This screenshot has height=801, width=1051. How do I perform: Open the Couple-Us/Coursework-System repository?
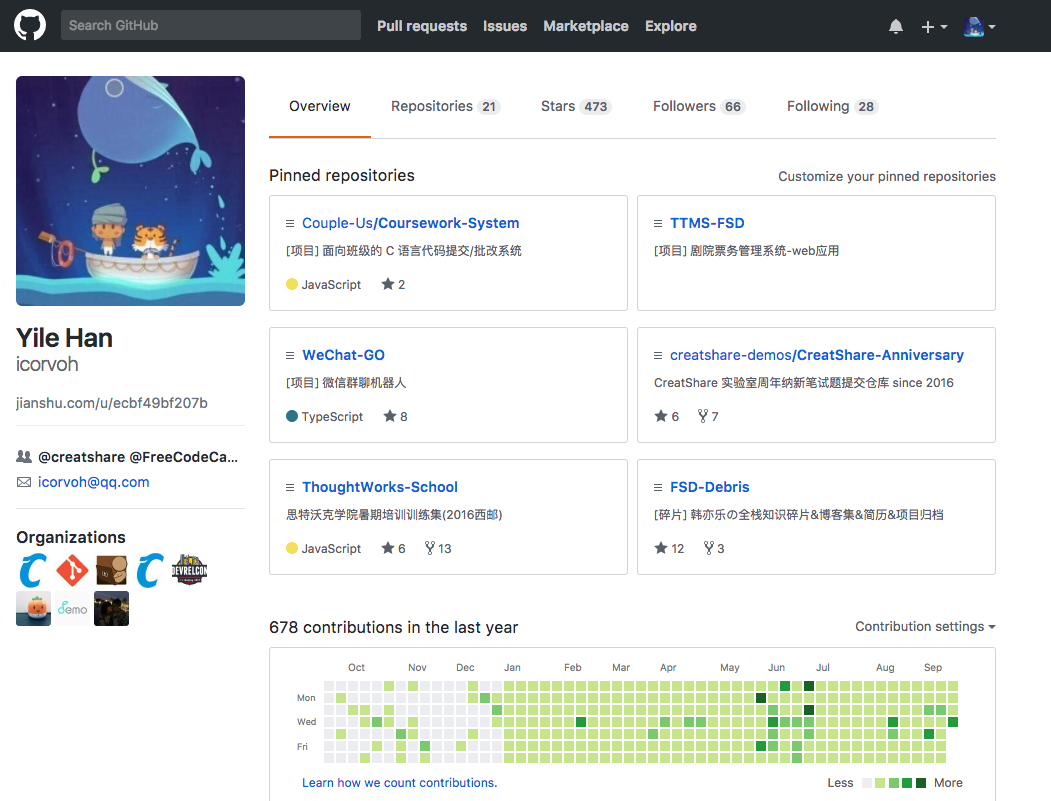(410, 223)
